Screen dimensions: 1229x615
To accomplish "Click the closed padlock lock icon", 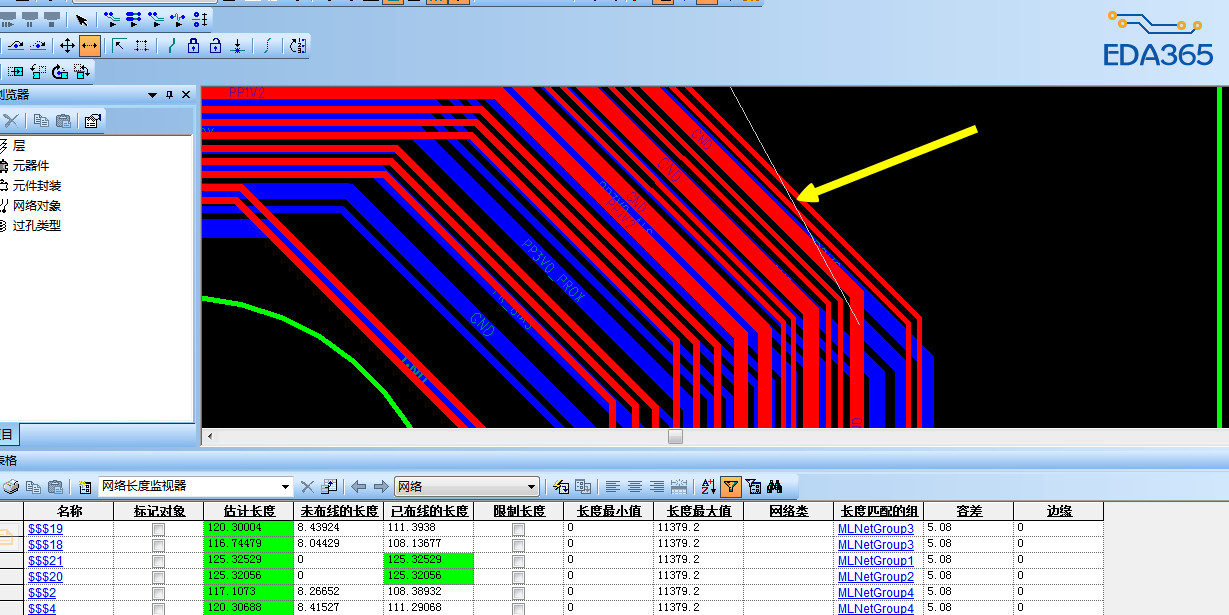I will [192, 45].
